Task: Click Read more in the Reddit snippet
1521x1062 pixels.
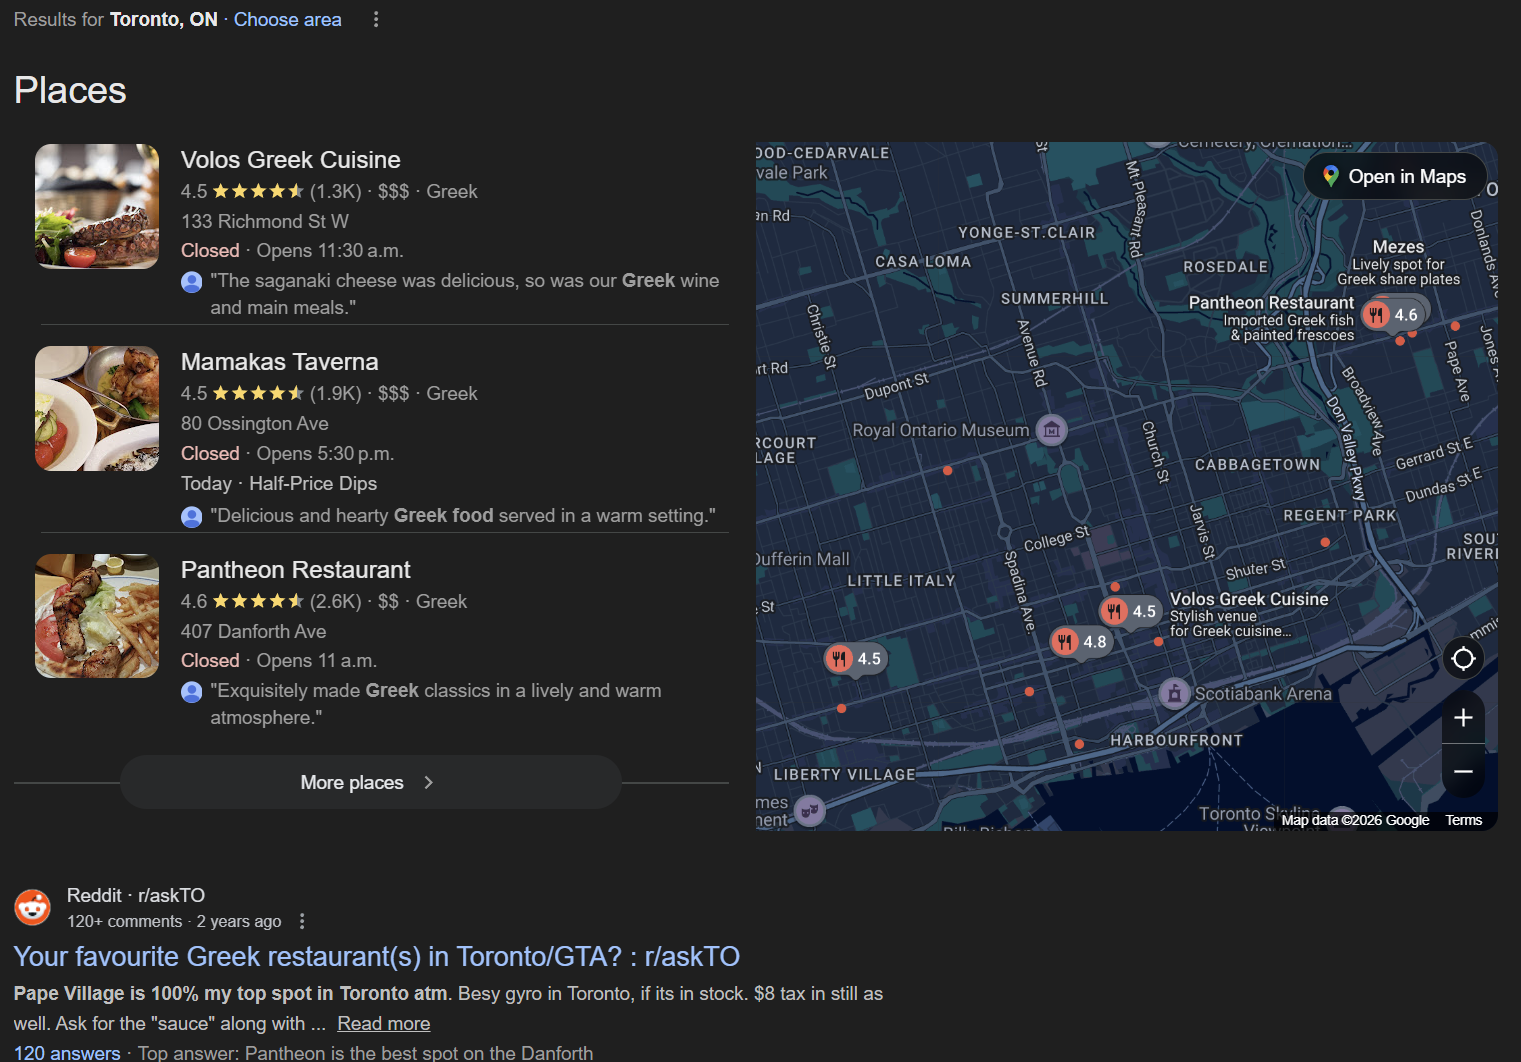Action: point(384,1023)
